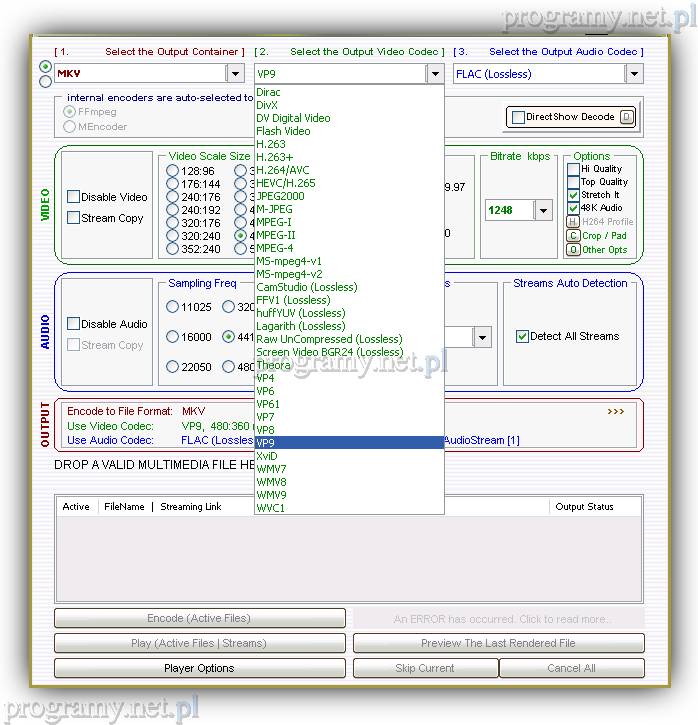Click the FileName column header
The height and width of the screenshot is (725, 698).
click(x=125, y=507)
